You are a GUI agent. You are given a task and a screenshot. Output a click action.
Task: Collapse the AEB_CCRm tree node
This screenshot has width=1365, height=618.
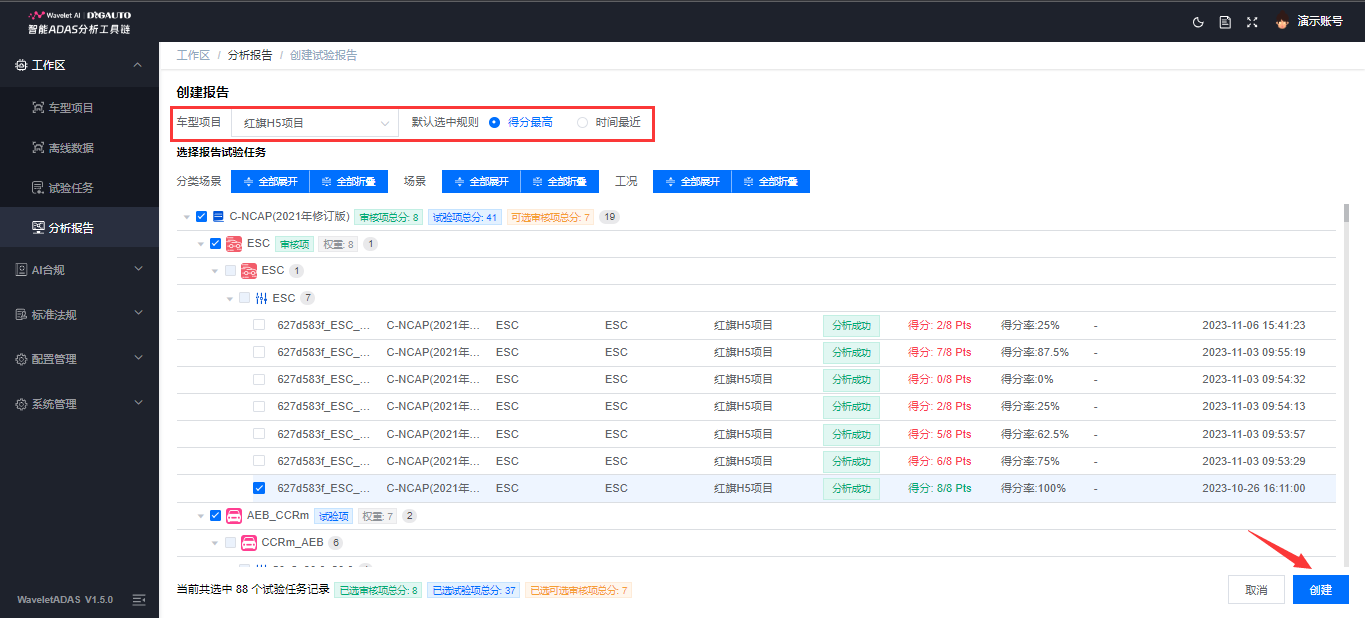(200, 516)
